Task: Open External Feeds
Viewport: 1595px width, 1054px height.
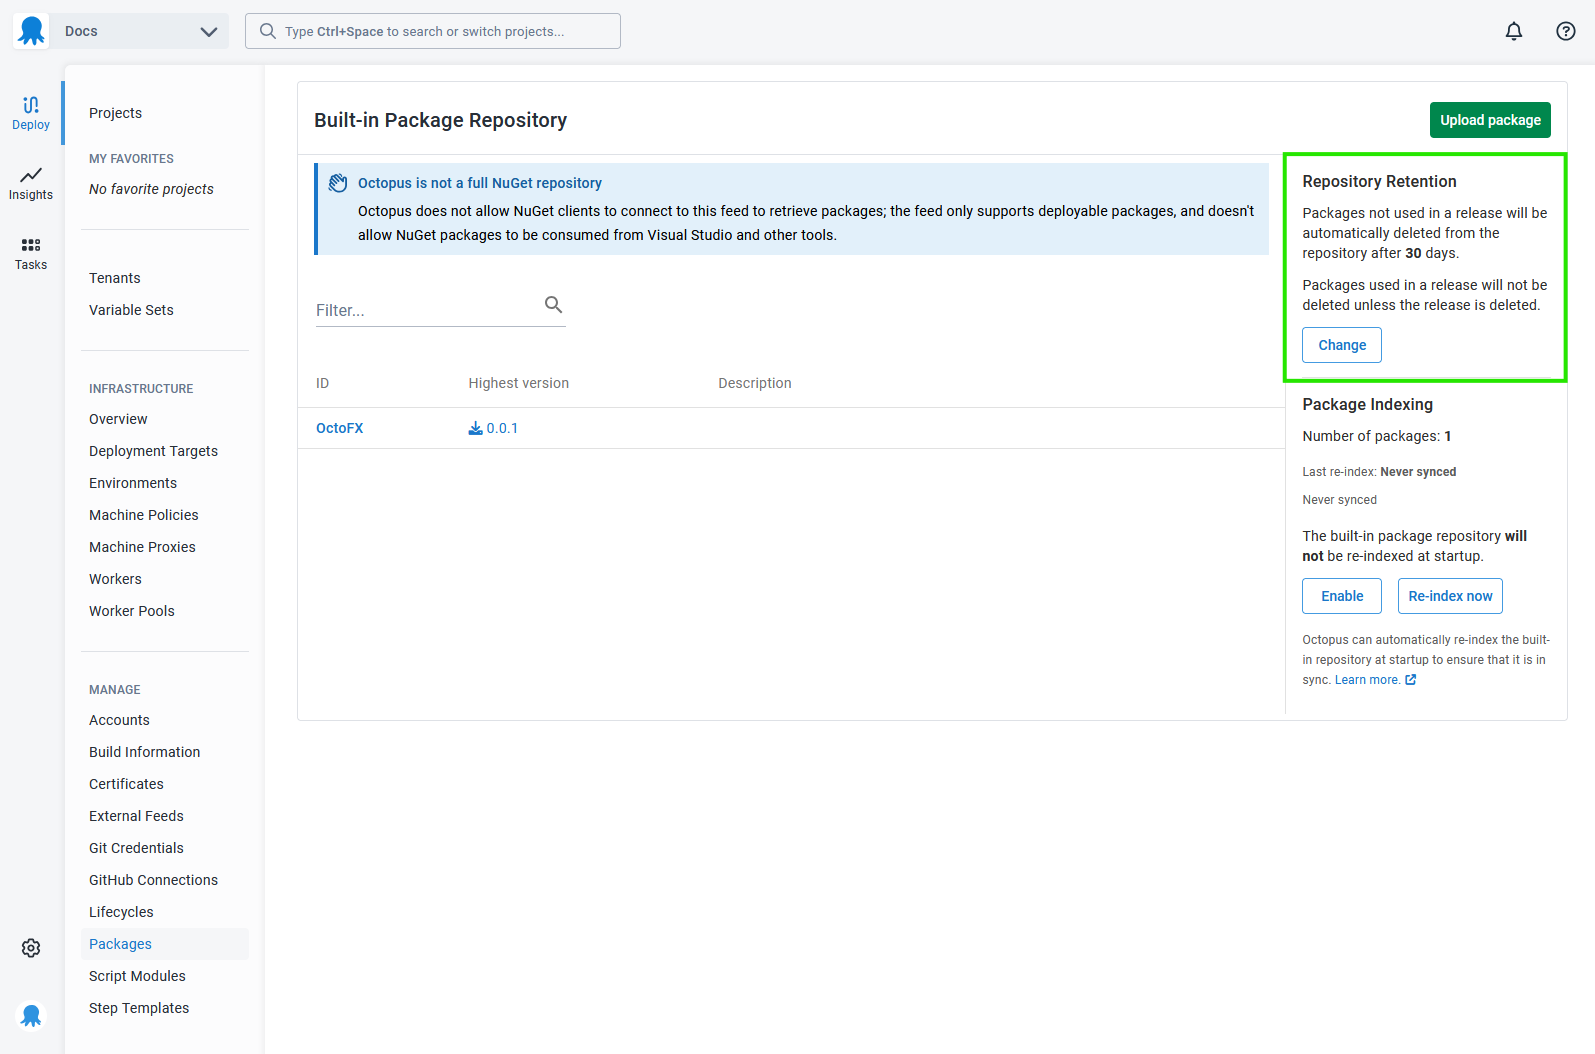Action: [136, 816]
